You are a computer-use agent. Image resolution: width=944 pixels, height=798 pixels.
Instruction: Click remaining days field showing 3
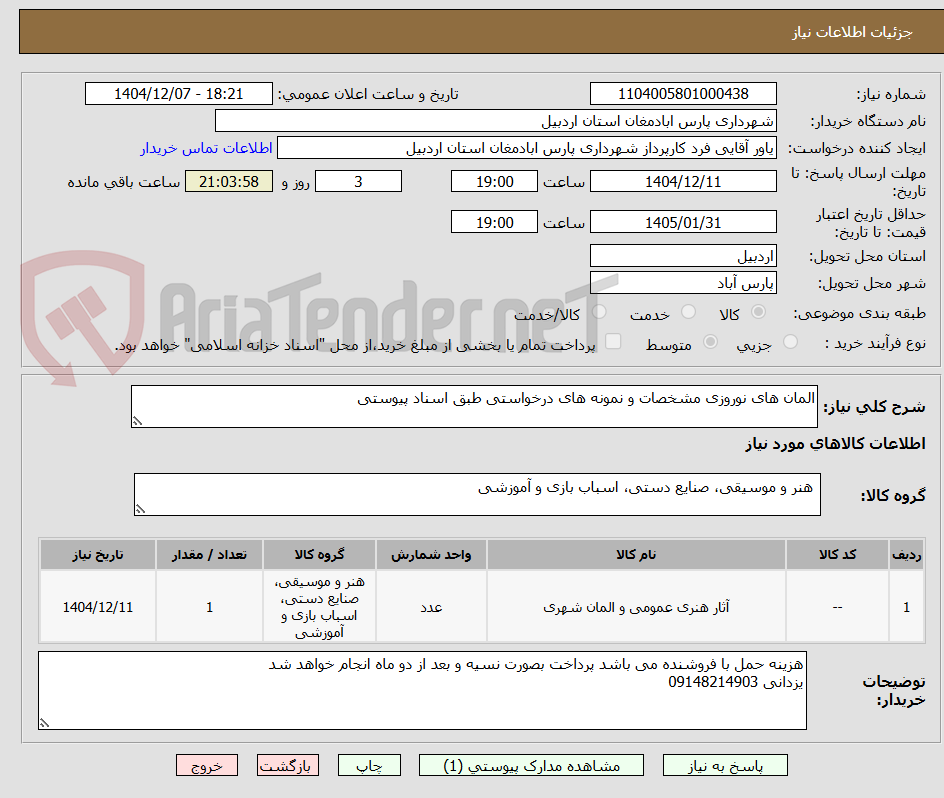358,181
